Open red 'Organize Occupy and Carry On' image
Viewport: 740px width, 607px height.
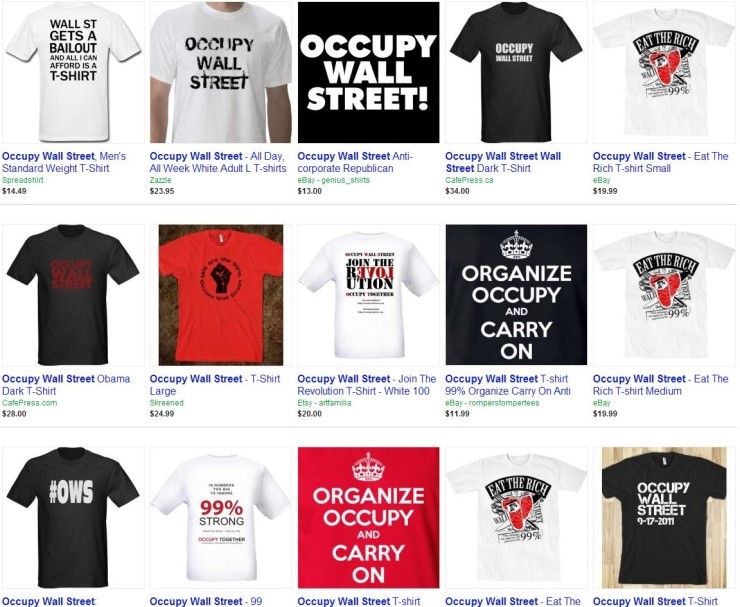[369, 518]
